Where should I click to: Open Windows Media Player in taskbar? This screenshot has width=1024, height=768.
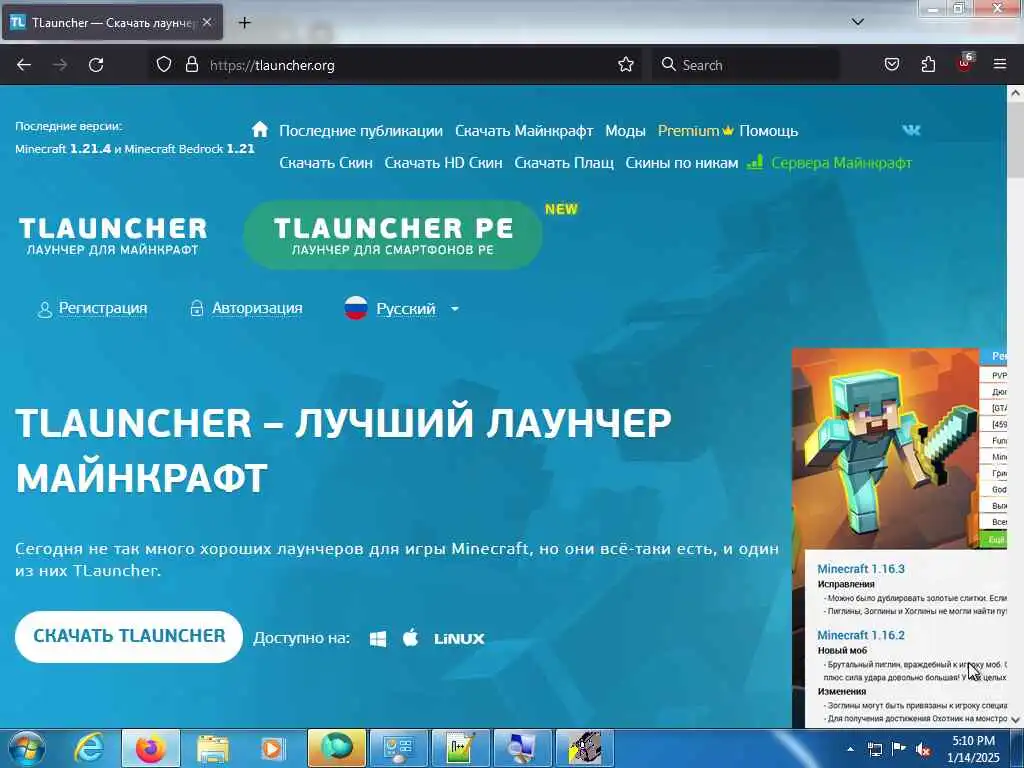[x=273, y=748]
